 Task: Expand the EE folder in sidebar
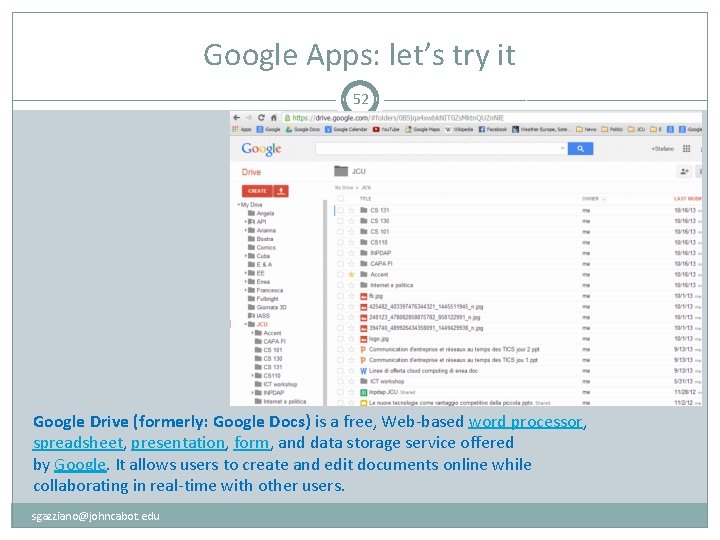click(245, 273)
